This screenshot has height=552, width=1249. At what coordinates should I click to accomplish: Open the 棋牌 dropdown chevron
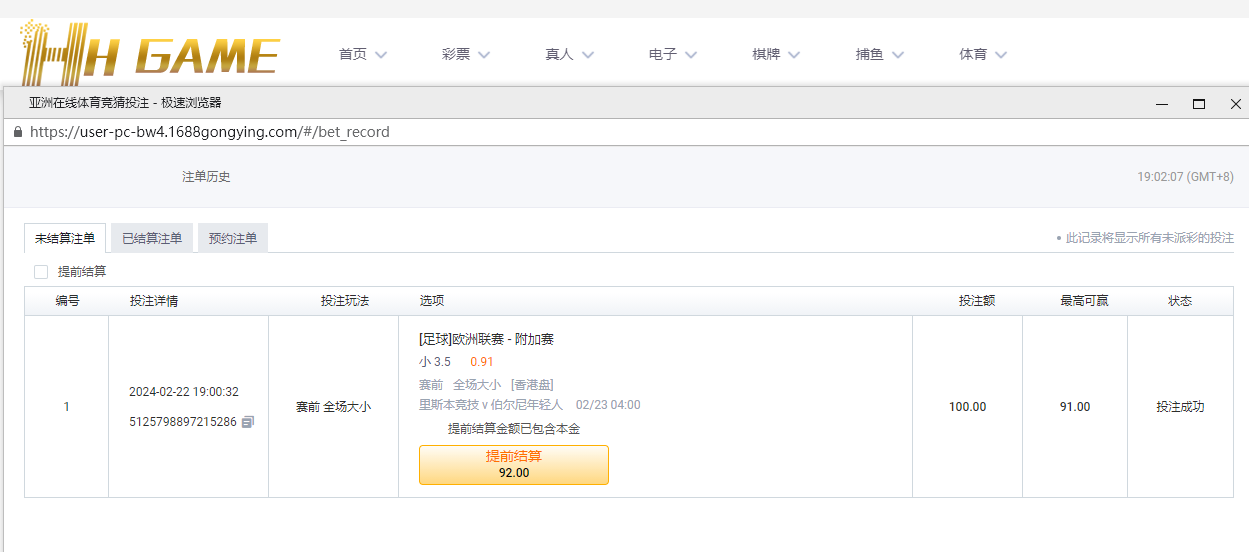point(794,55)
